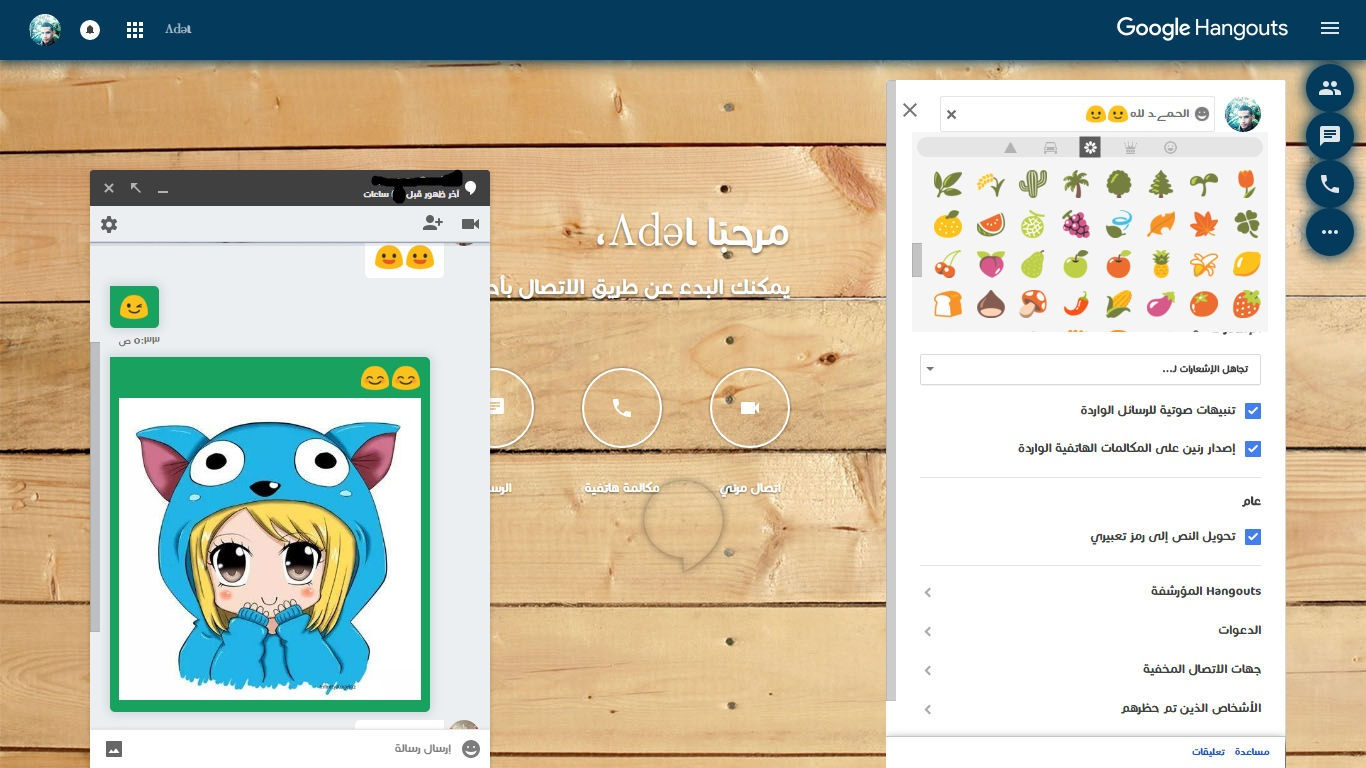Insert the palm tree emoji
The height and width of the screenshot is (768, 1366).
pos(1075,183)
